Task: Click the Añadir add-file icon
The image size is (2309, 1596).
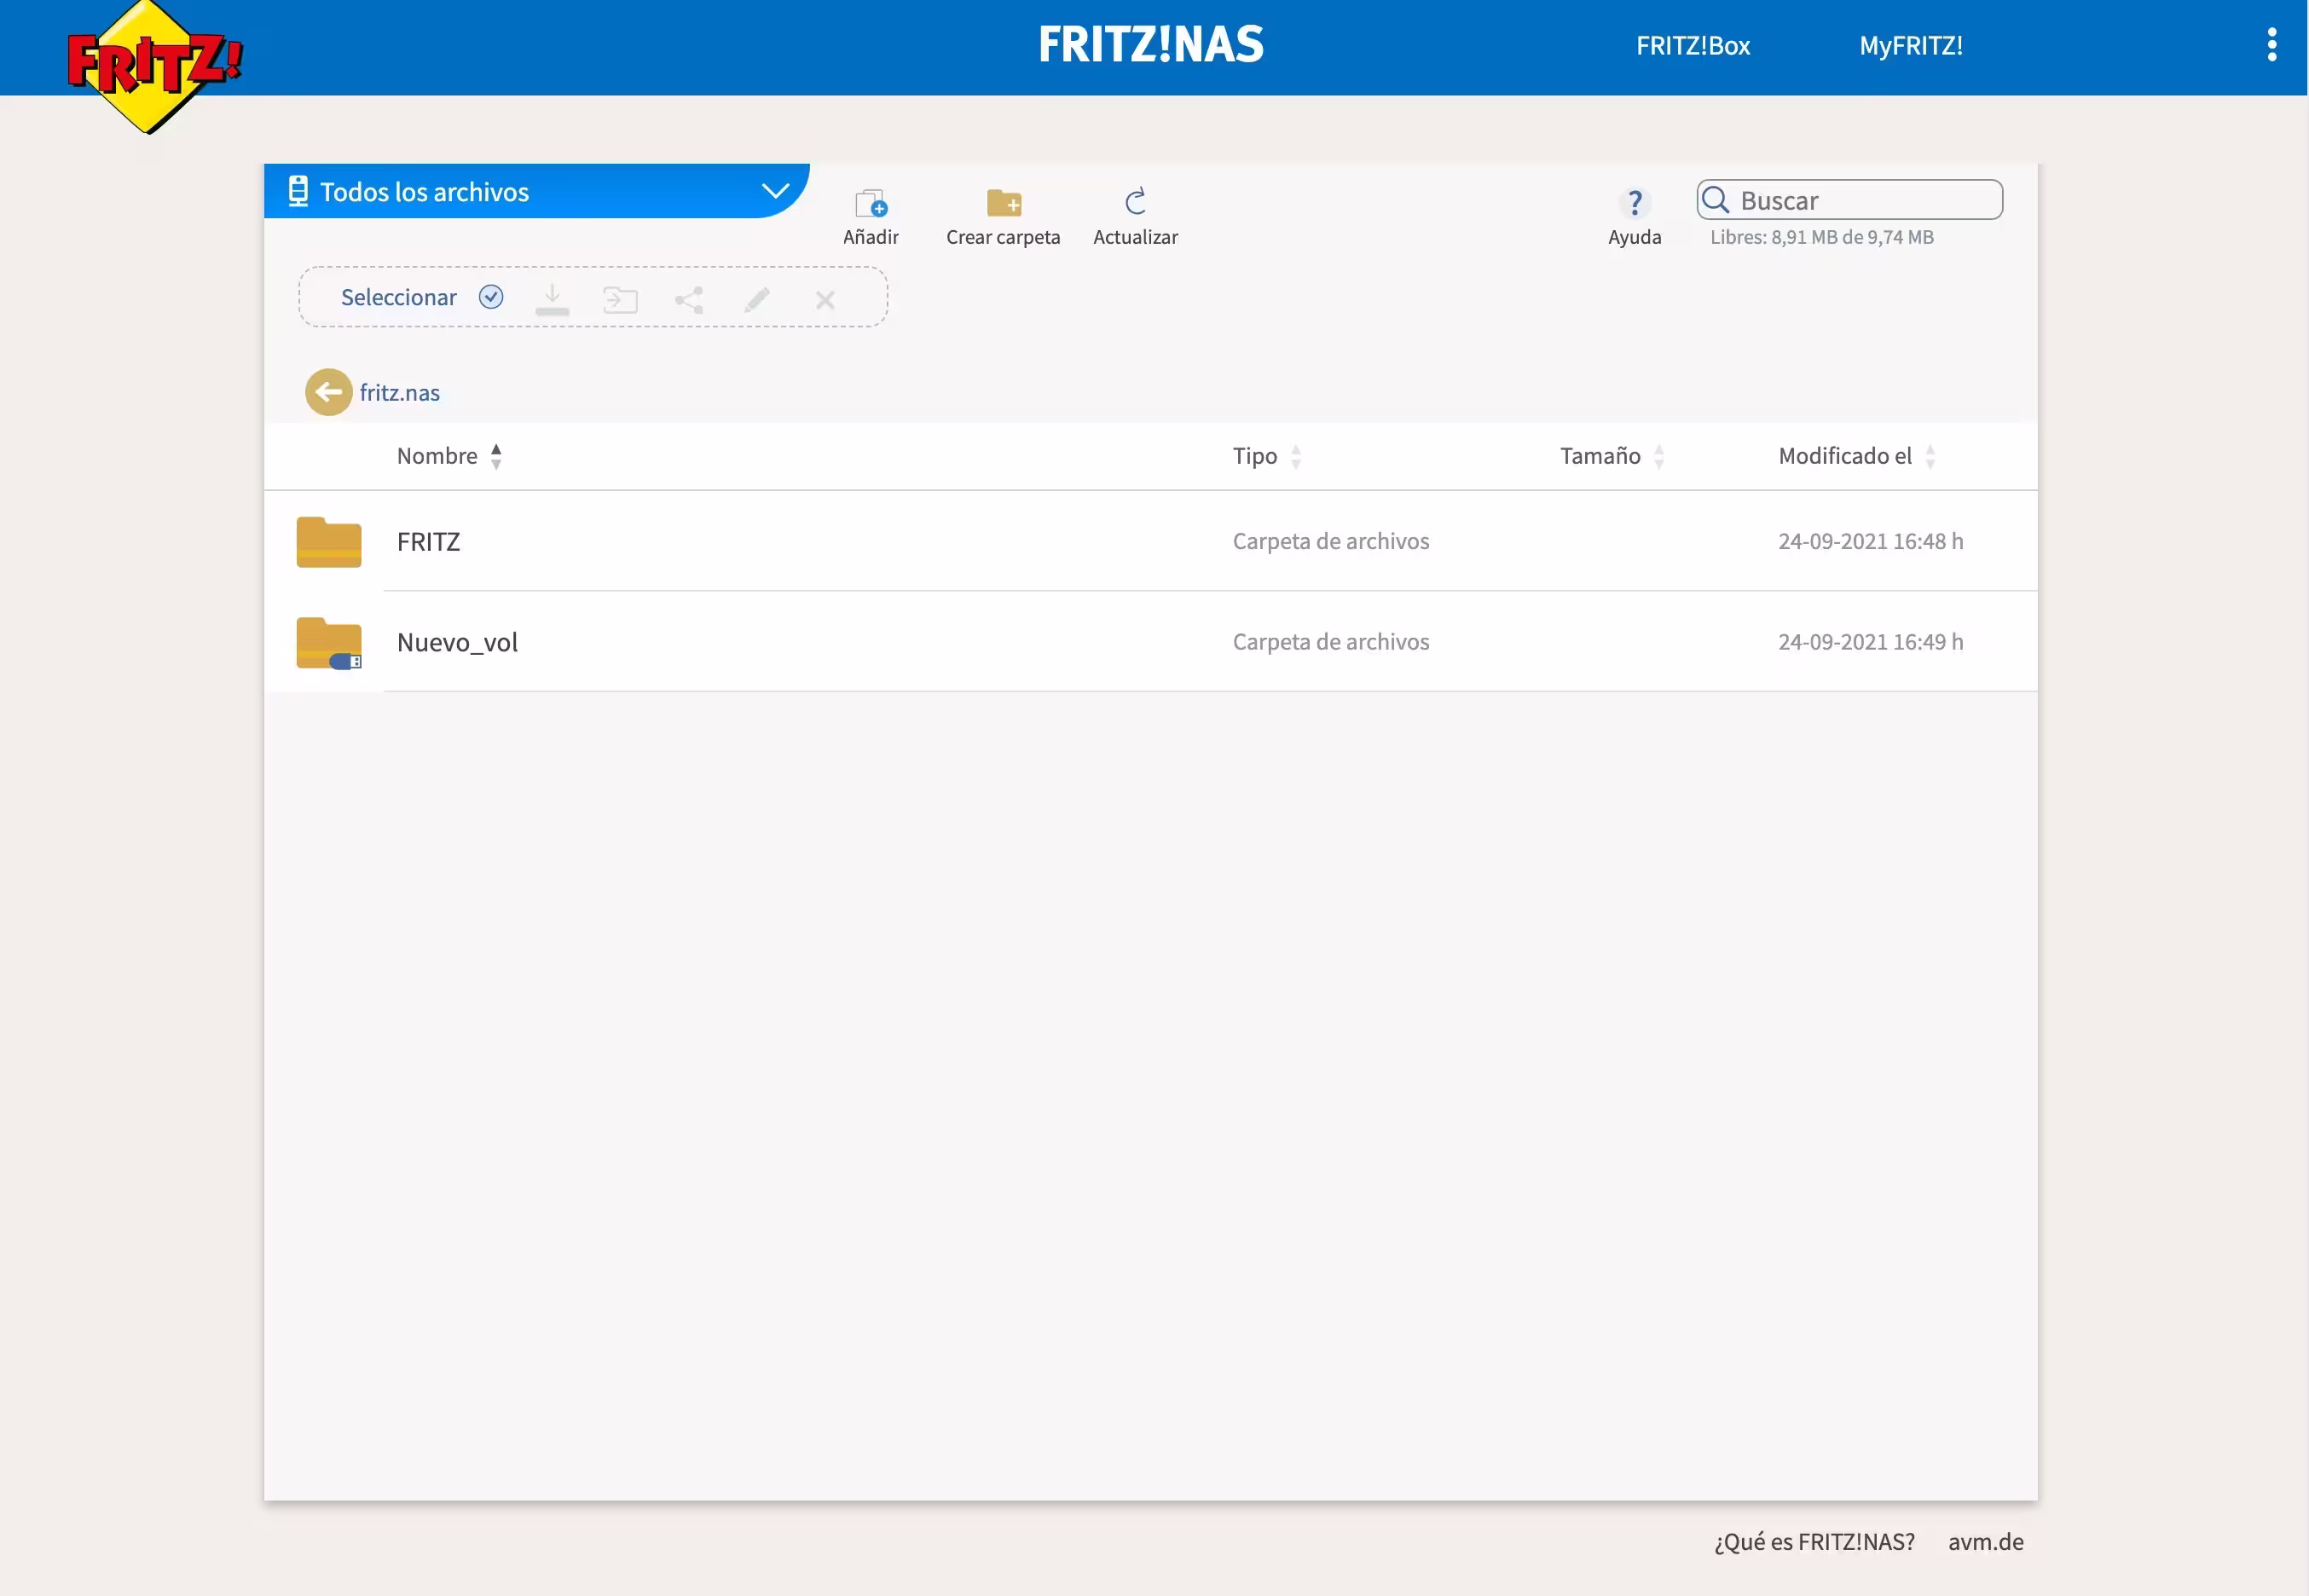Action: [x=871, y=203]
